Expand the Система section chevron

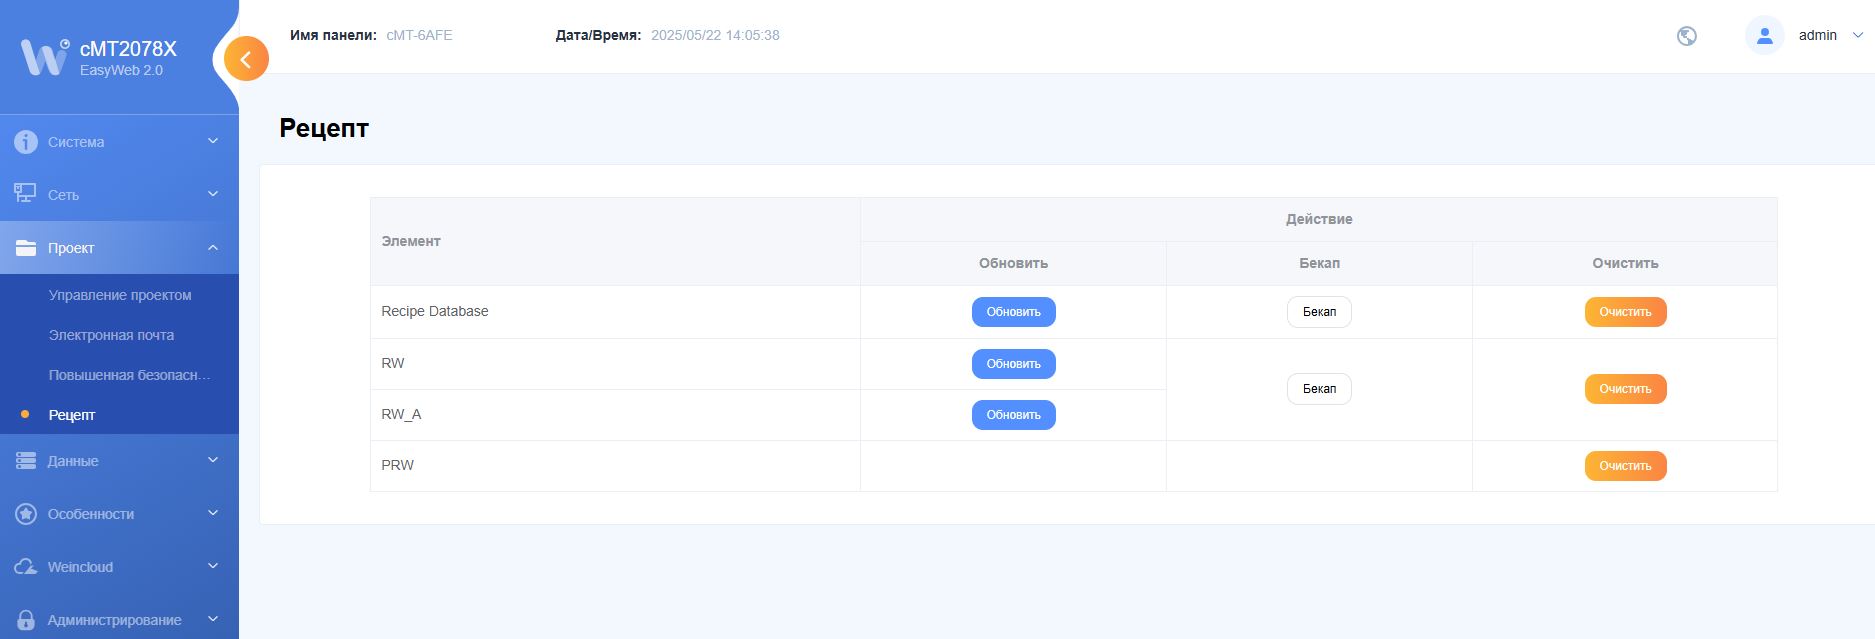coord(213,142)
